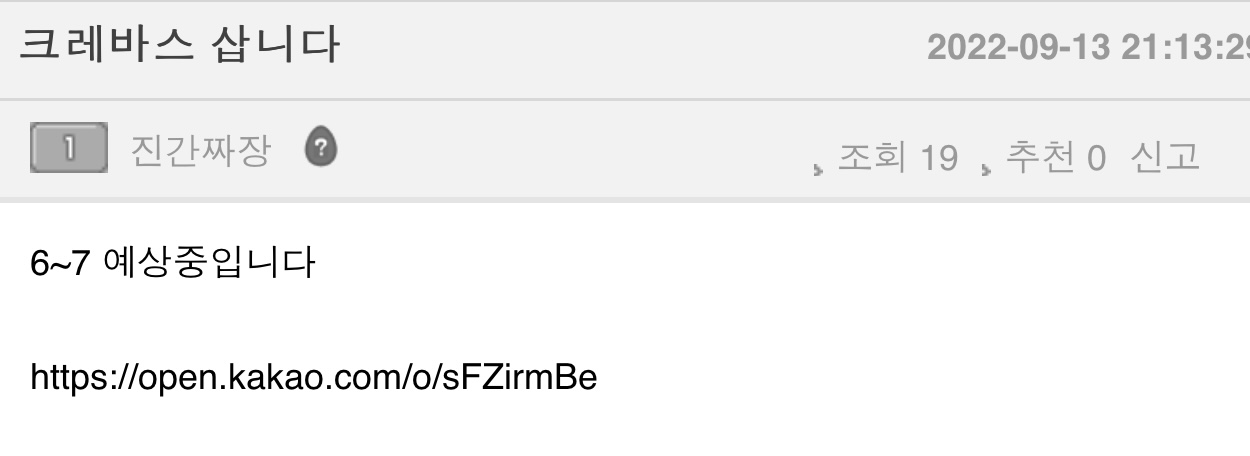This screenshot has height=456, width=1250.
Task: Report the post using 신고
Action: 1164,157
